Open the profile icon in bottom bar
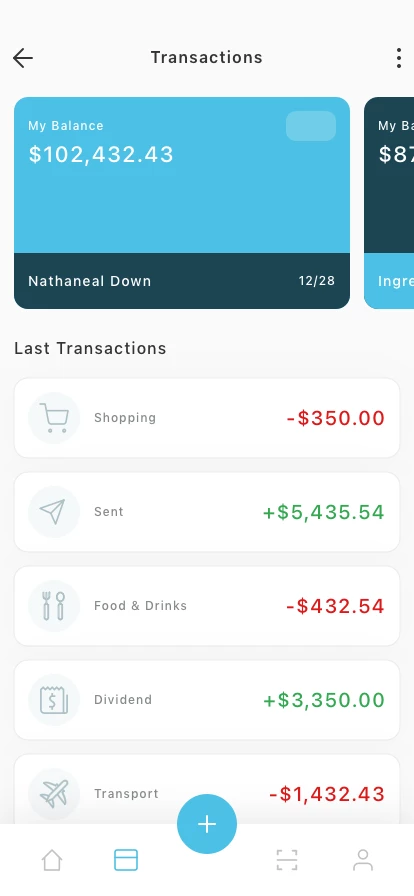414x896 pixels. point(363,860)
